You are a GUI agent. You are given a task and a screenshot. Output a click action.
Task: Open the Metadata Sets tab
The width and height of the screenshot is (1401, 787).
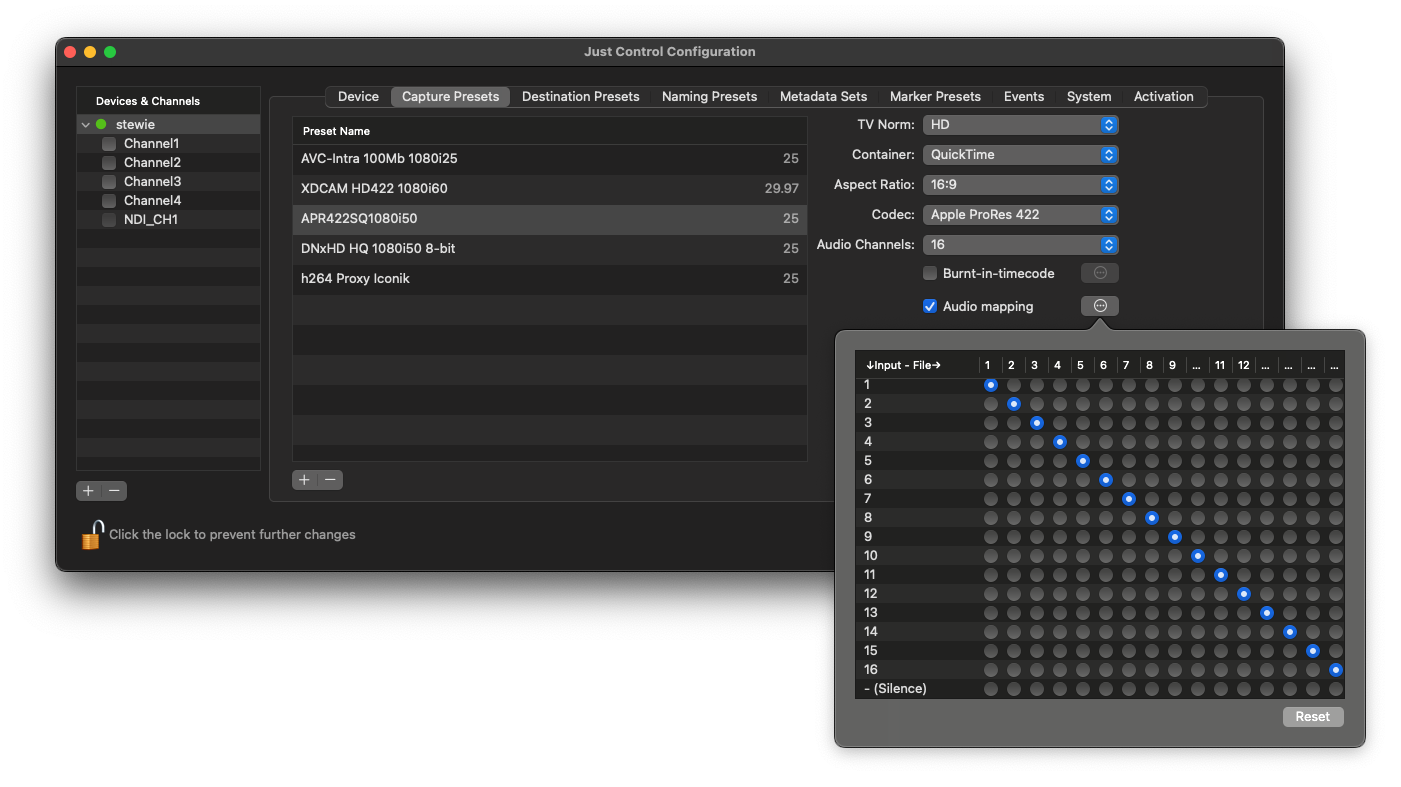pyautogui.click(x=823, y=97)
